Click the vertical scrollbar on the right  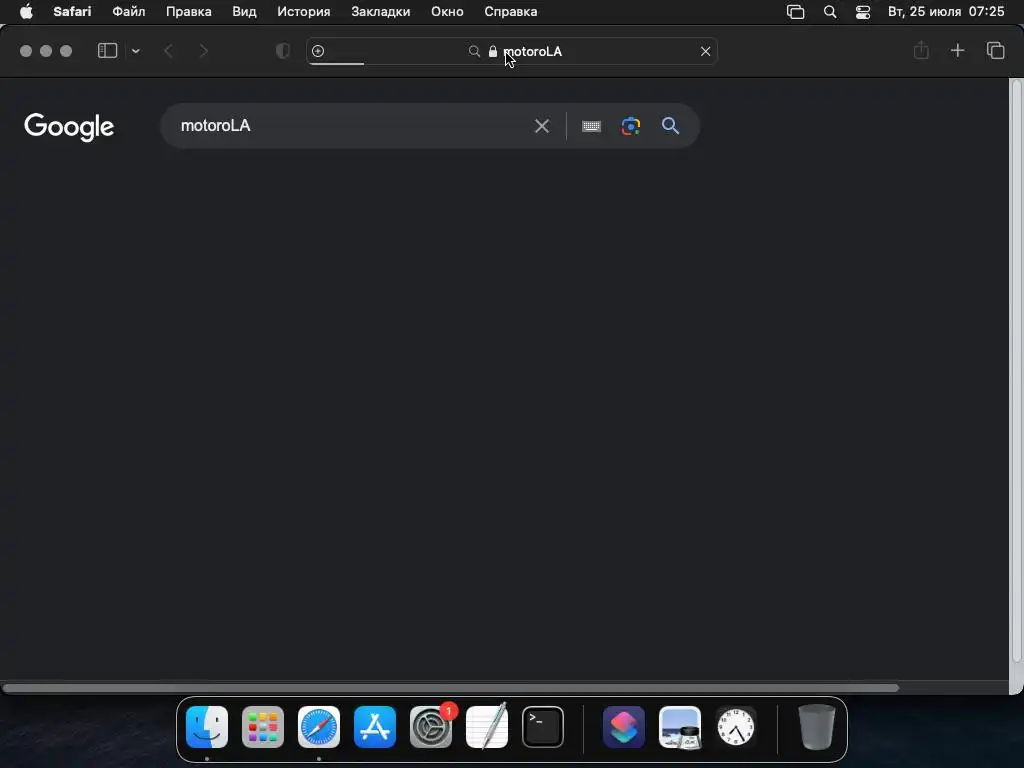tap(1016, 372)
